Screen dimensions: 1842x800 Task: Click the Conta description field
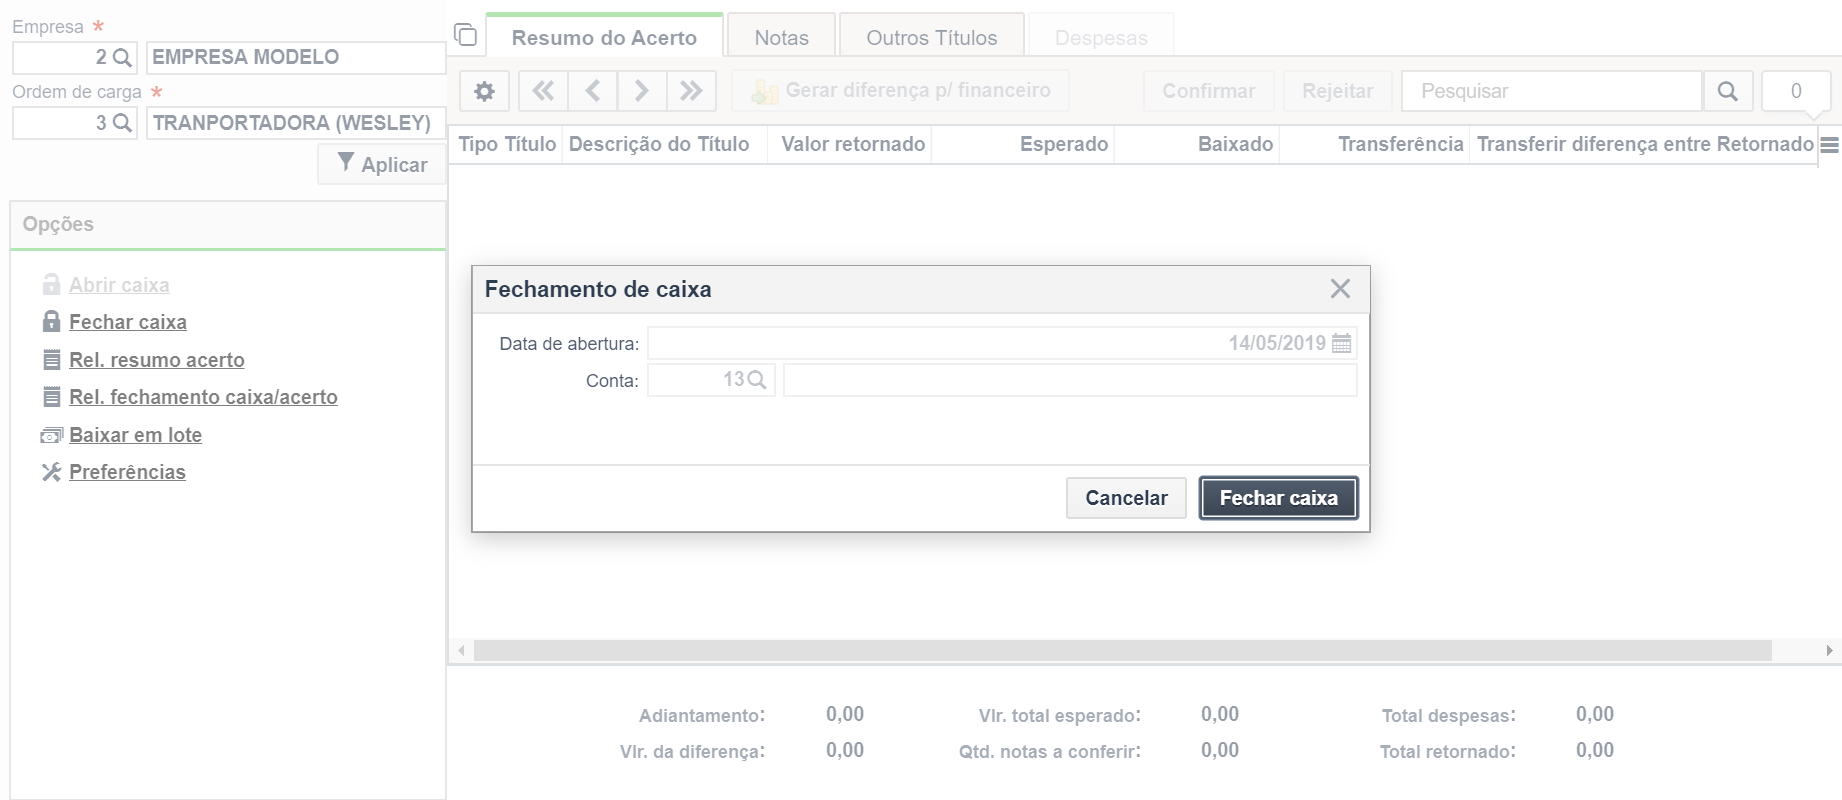(x=1070, y=380)
